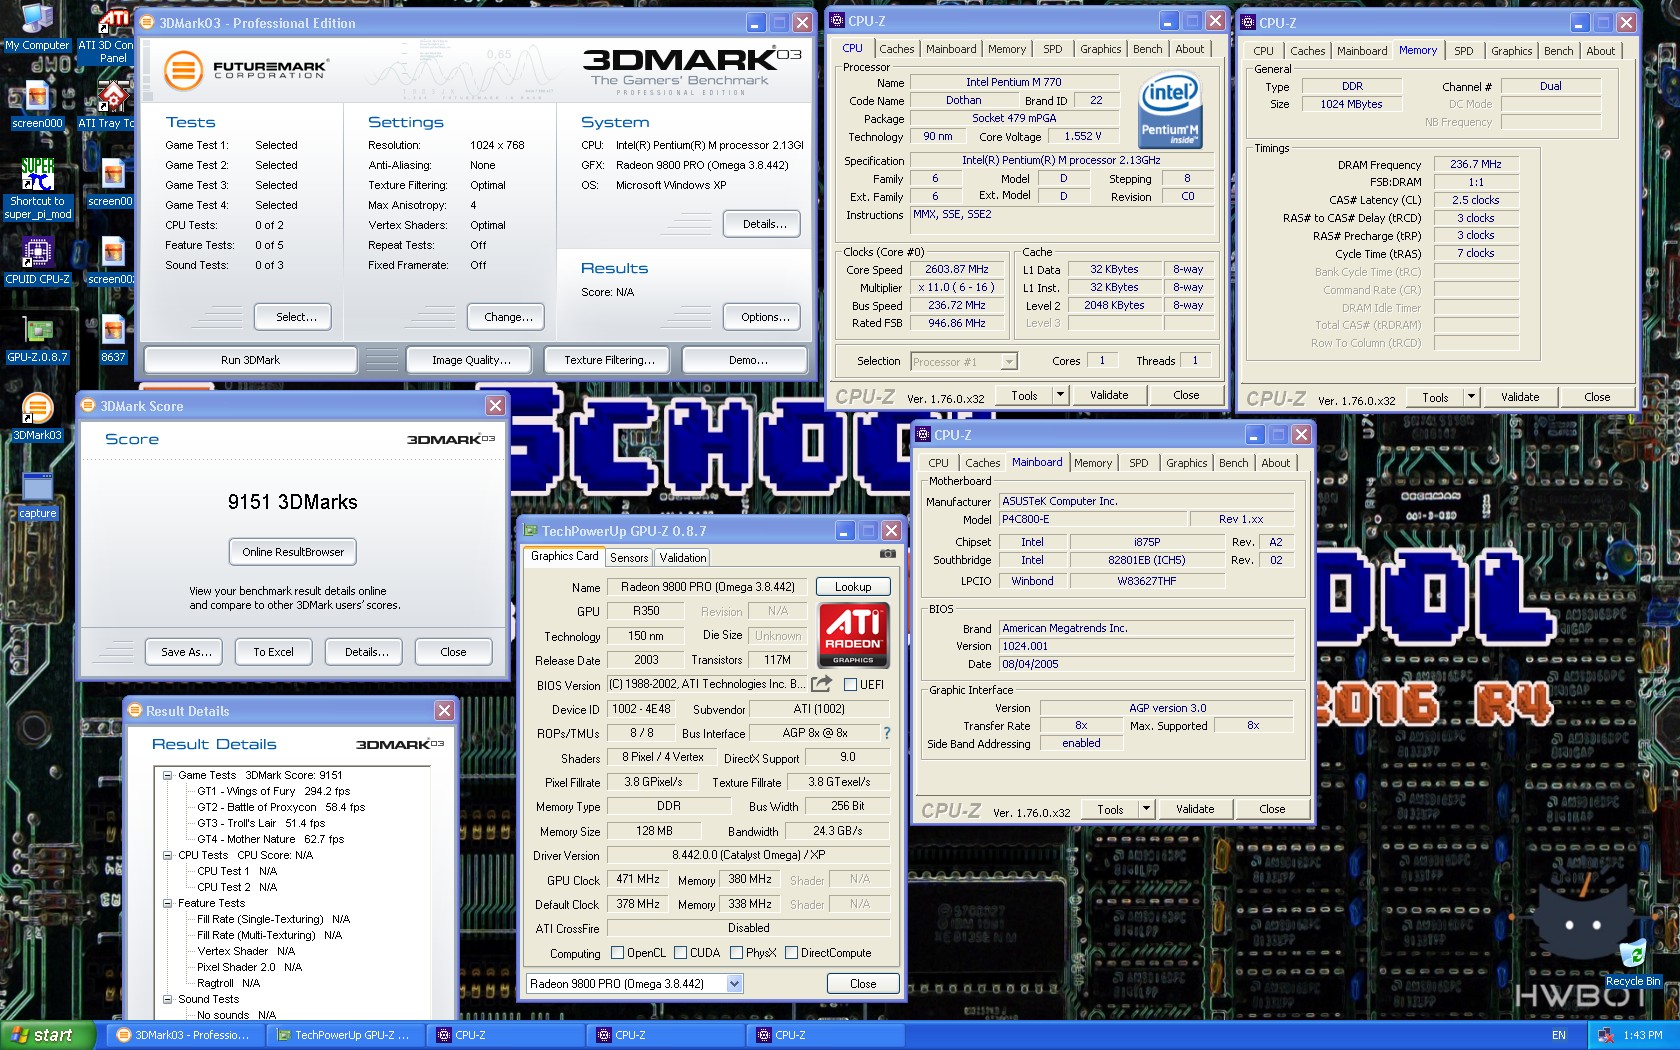Click the EN language indicator in taskbar

tap(1558, 1035)
